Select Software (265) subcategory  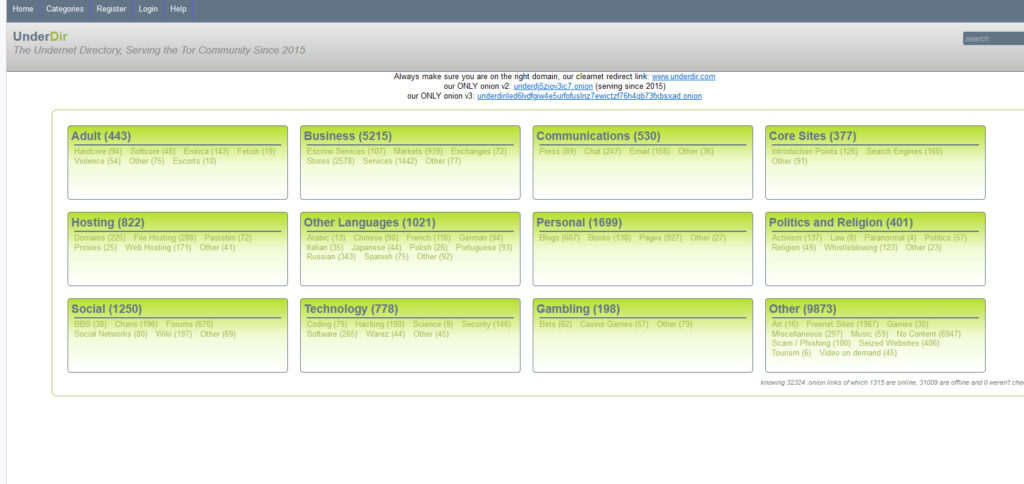(332, 334)
